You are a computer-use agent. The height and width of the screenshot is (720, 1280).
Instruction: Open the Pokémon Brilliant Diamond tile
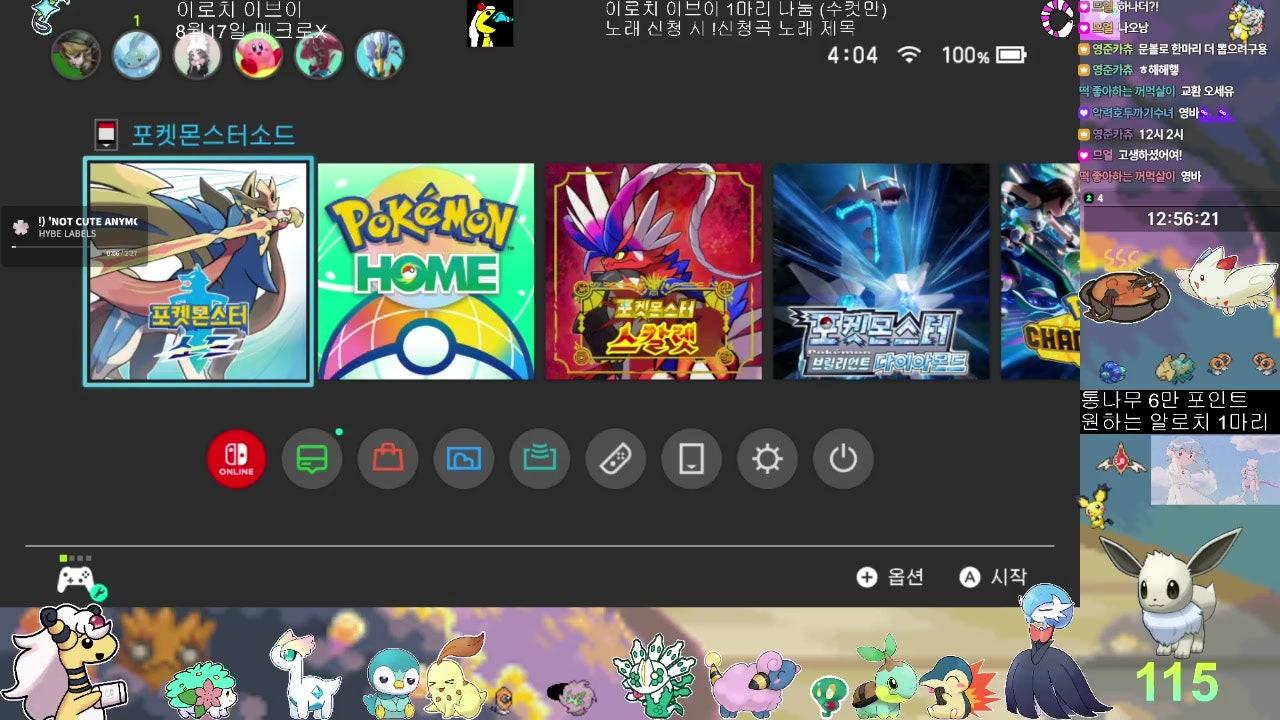tap(881, 271)
